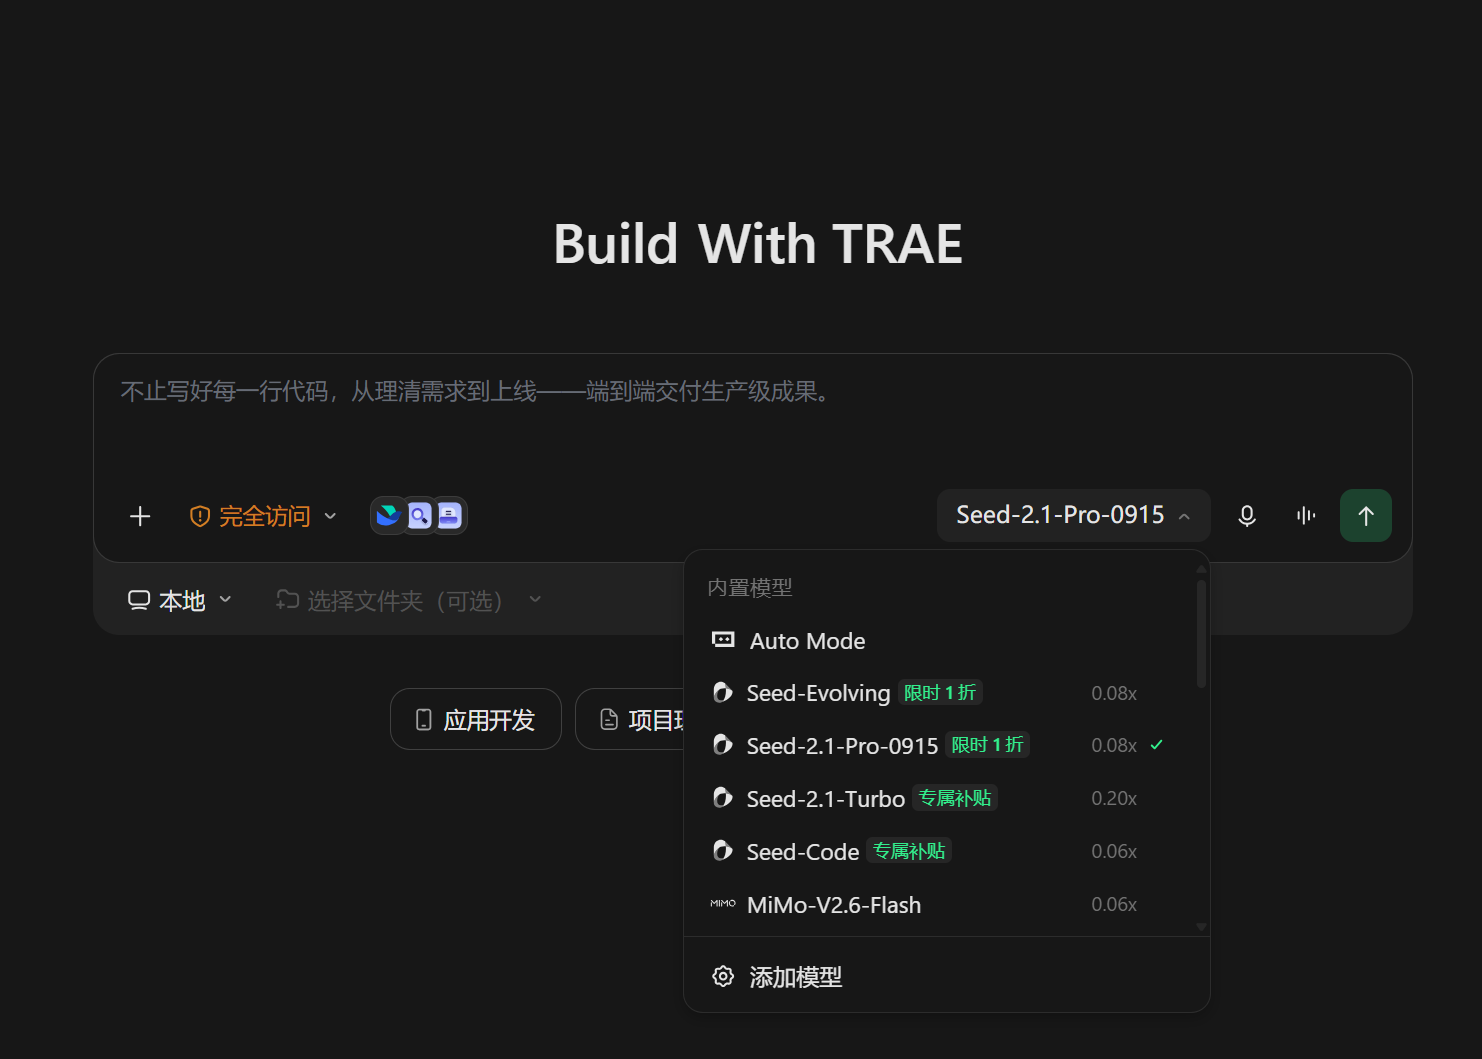The image size is (1482, 1059).
Task: Click the orange shield warning icon
Action: [x=200, y=516]
